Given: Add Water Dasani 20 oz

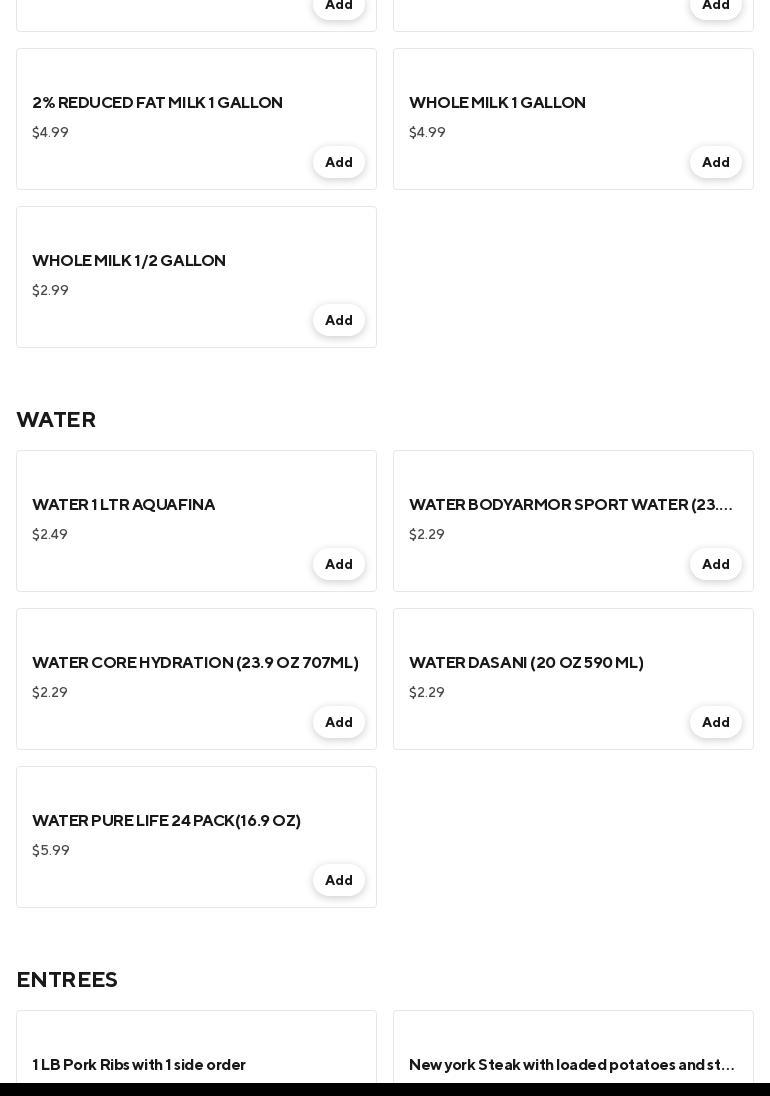Looking at the screenshot, I should pos(715,722).
